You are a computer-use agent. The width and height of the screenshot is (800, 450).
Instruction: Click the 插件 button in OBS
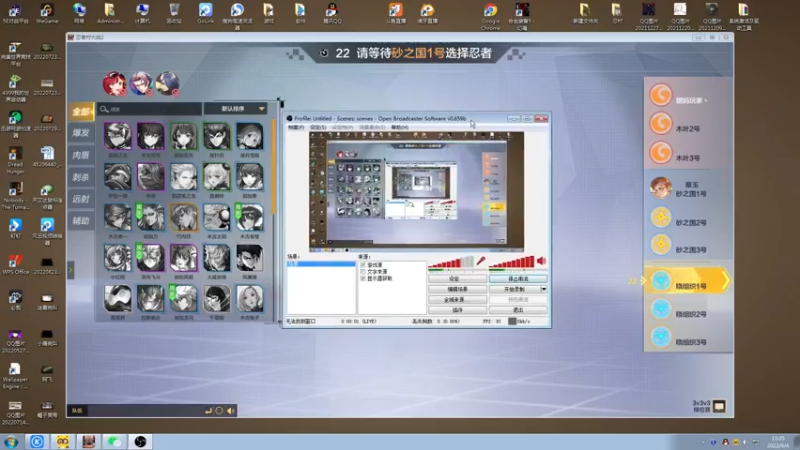457,310
